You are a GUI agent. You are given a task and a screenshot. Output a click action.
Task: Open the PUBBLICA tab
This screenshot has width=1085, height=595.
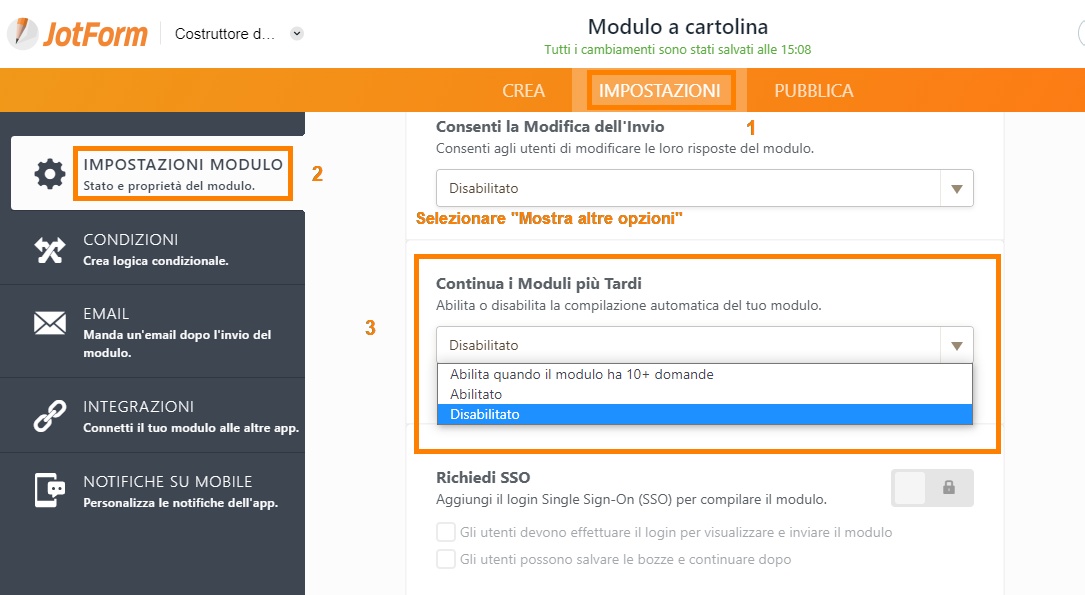[814, 91]
